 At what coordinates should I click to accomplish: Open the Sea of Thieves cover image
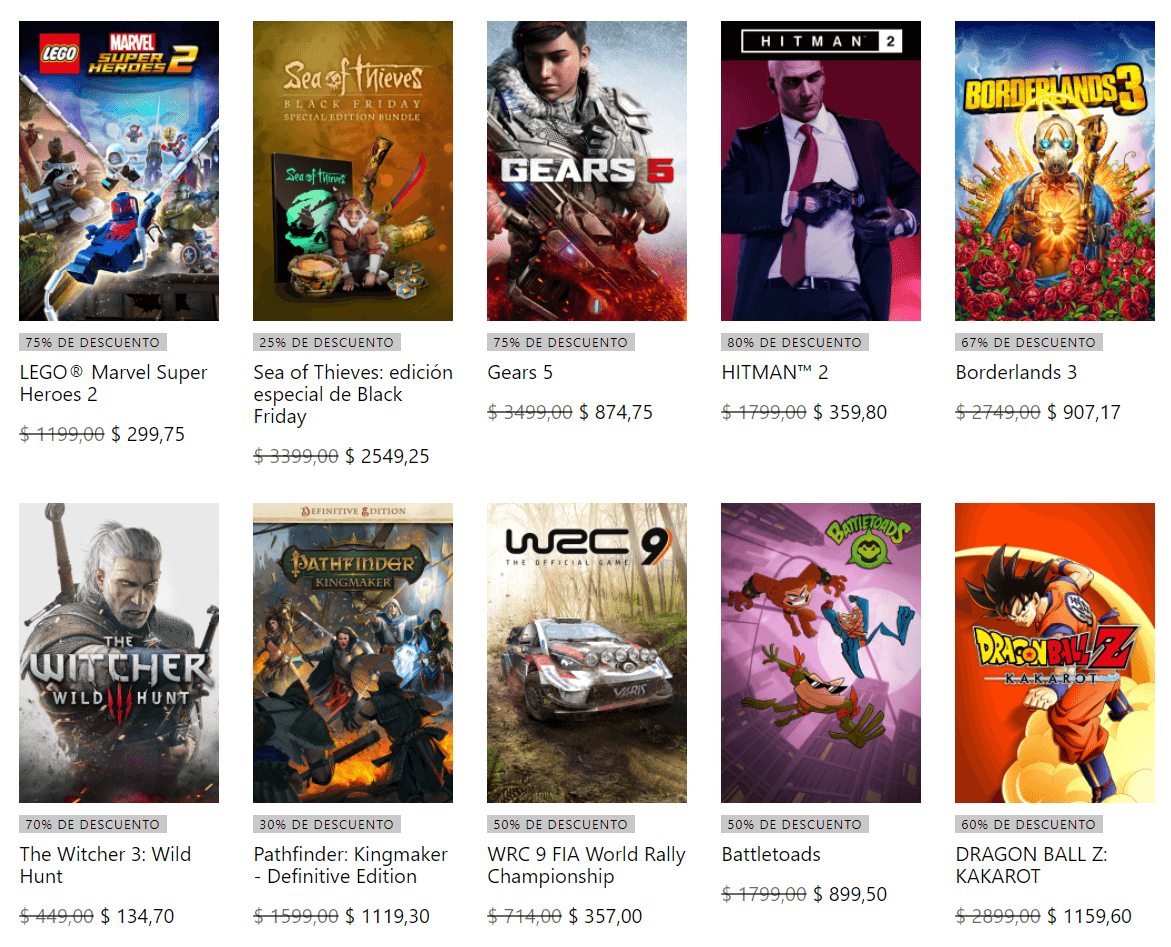pyautogui.click(x=352, y=171)
